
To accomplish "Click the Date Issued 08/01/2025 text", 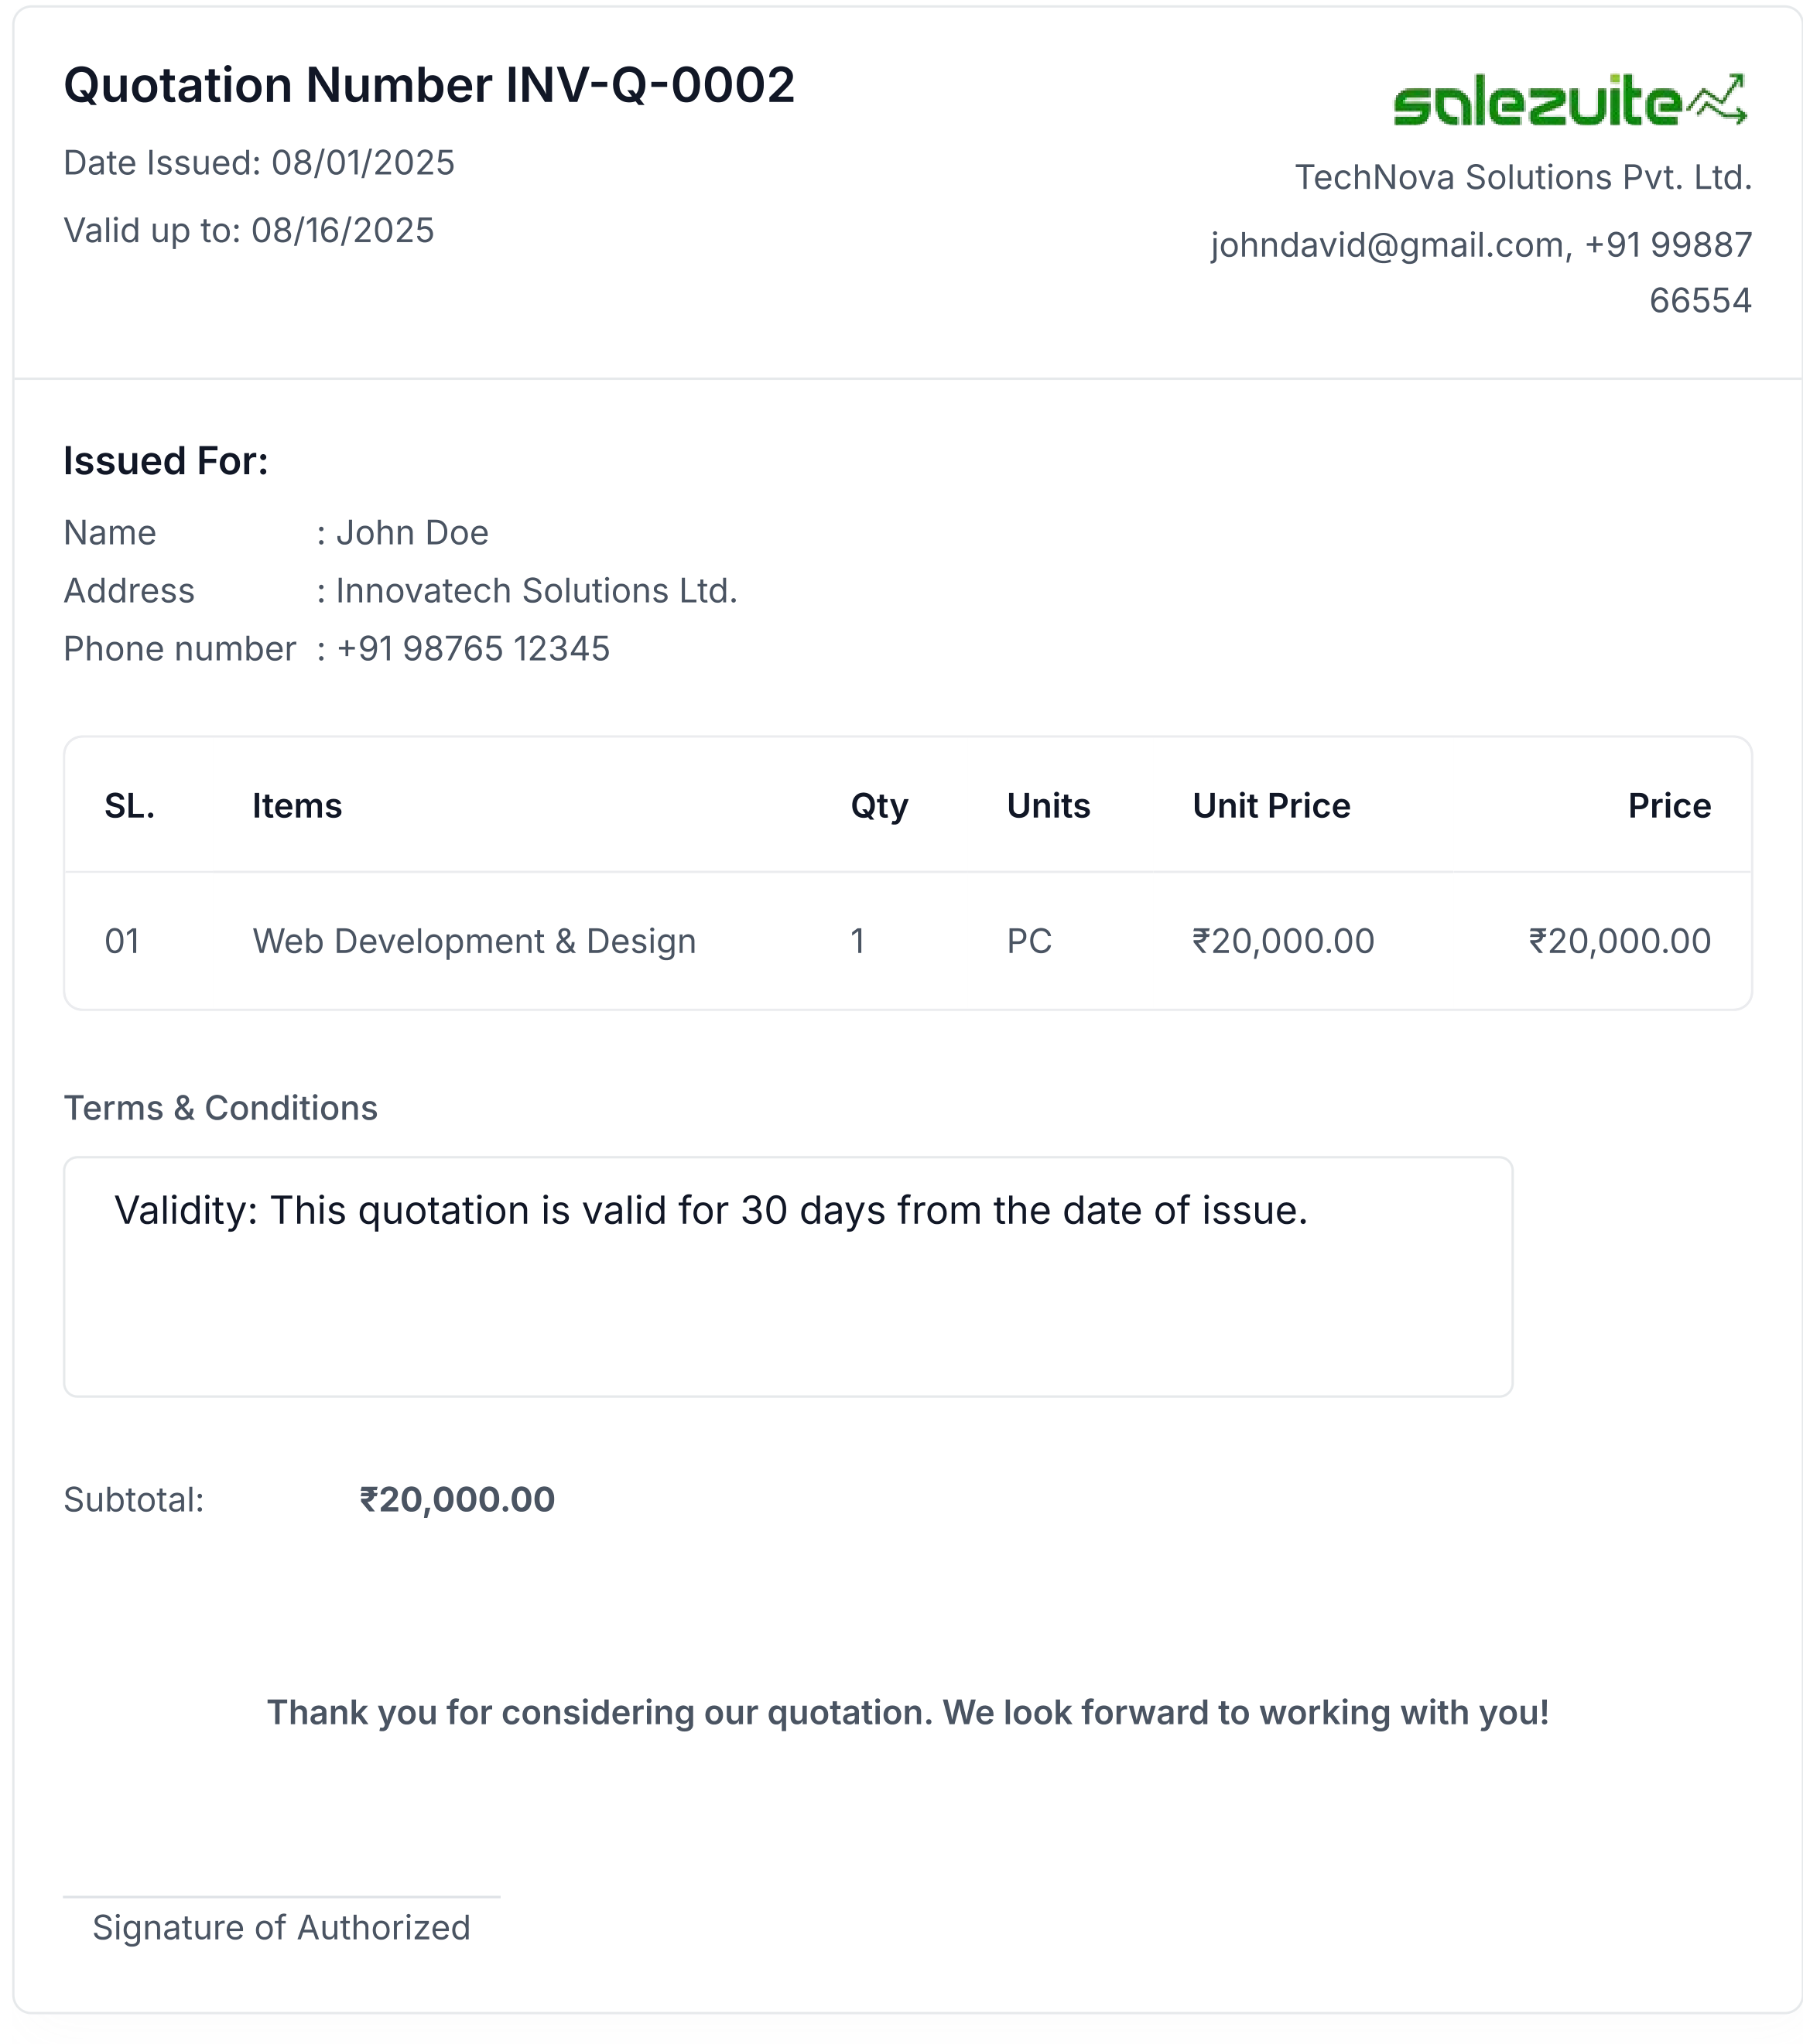I will coord(259,163).
